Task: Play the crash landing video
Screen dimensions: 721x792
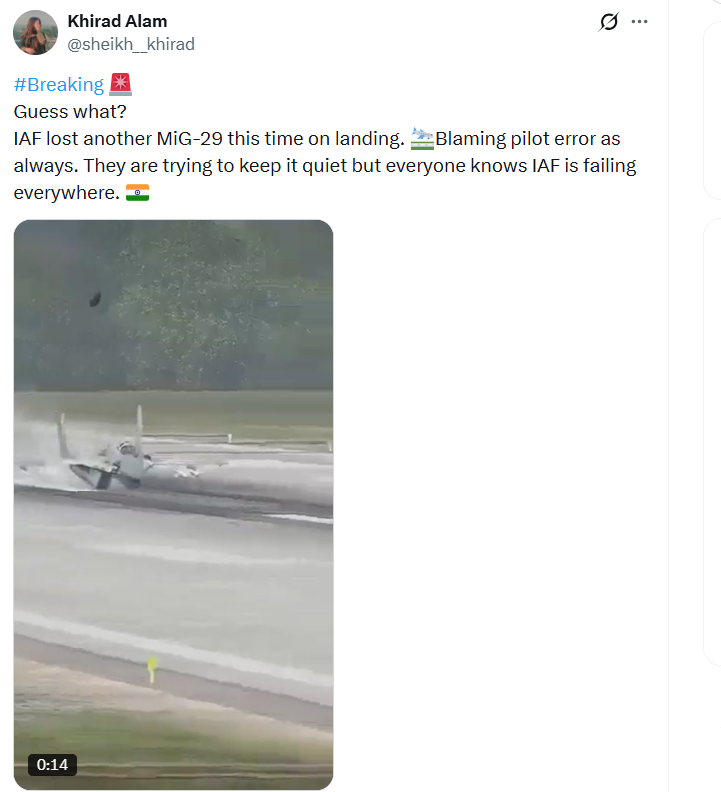Action: click(173, 505)
